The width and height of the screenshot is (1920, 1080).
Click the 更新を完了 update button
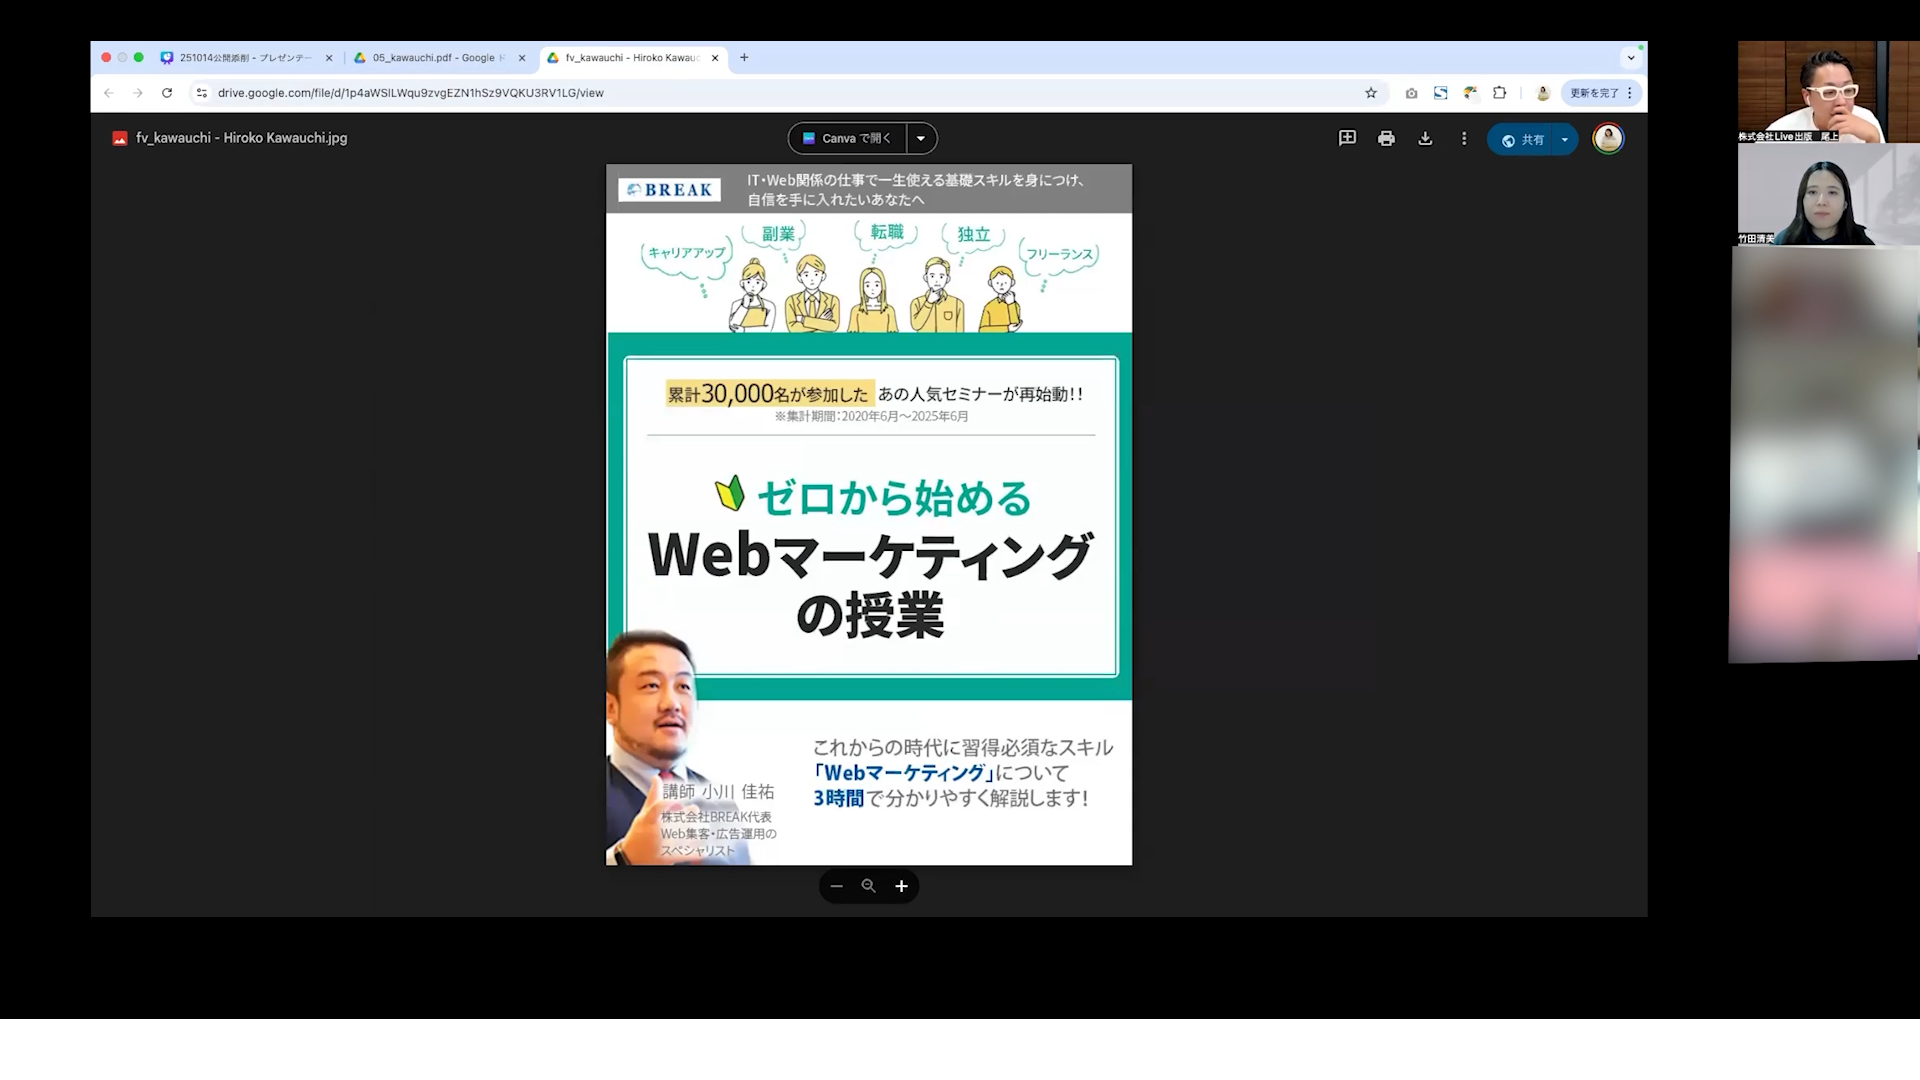[x=1594, y=93]
